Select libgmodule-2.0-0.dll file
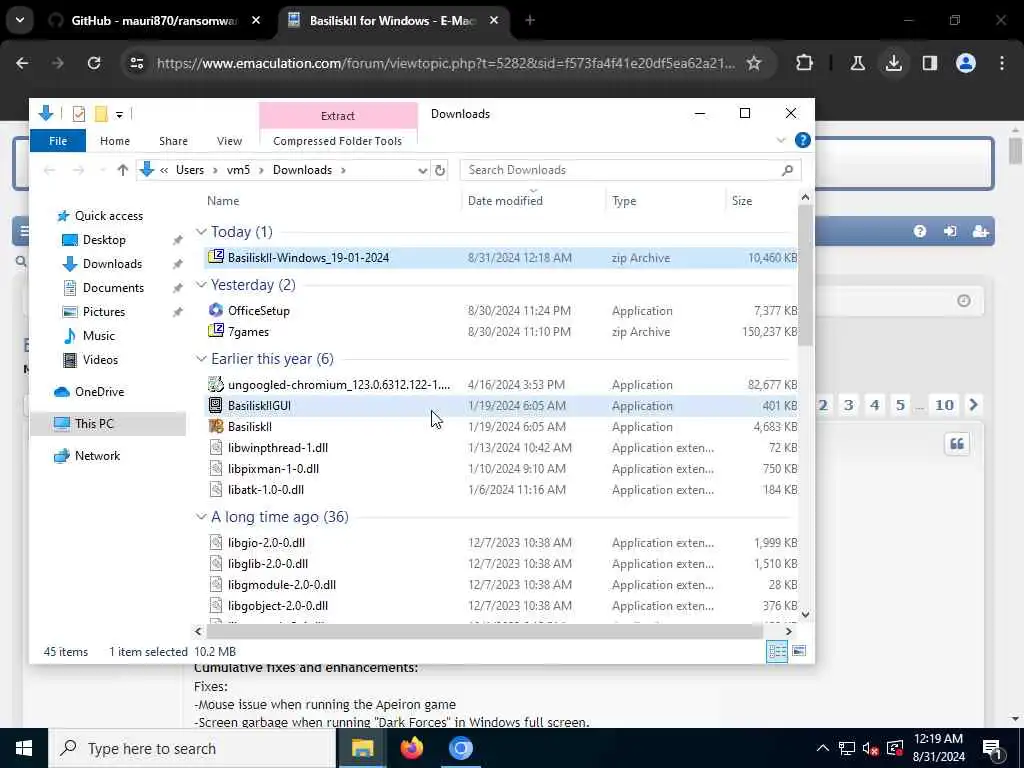Screen dimensions: 1024x768 [282, 584]
